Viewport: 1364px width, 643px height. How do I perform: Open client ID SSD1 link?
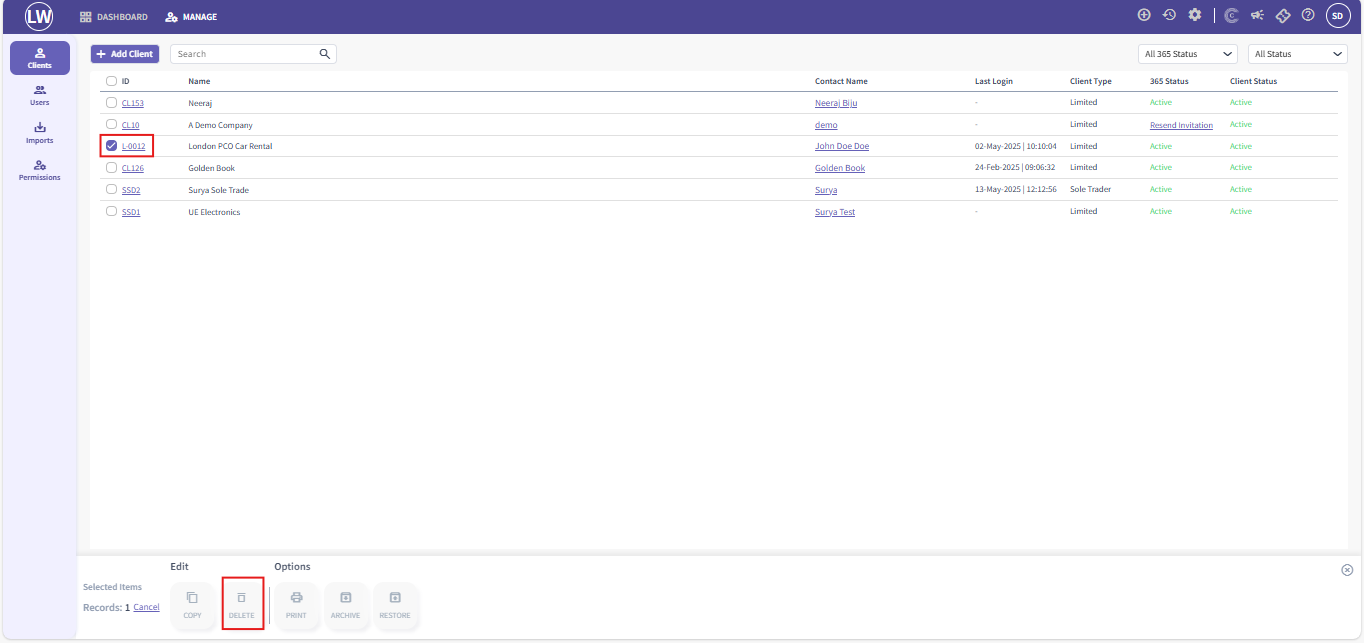(131, 212)
